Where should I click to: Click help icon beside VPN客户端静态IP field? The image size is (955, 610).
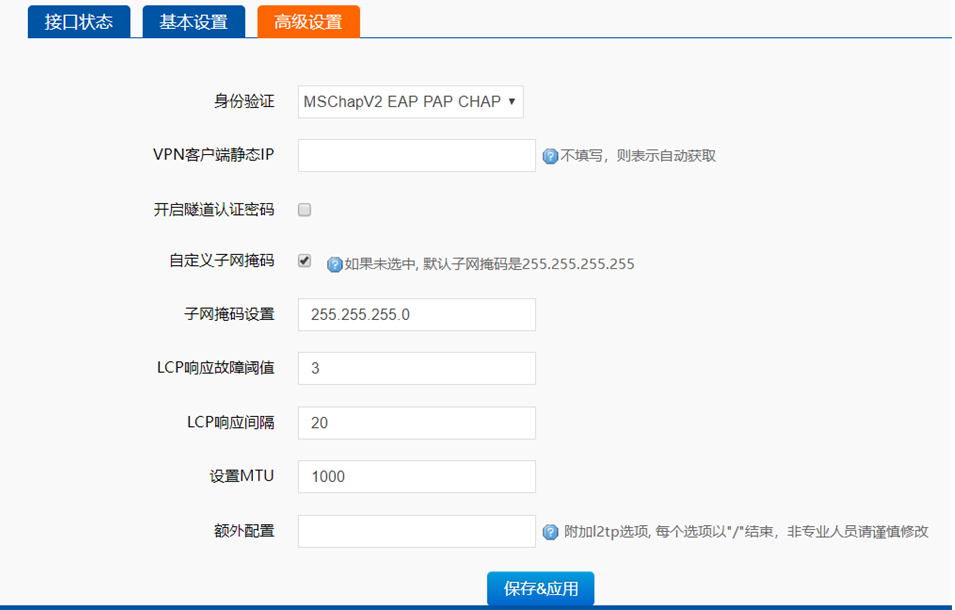click(550, 156)
